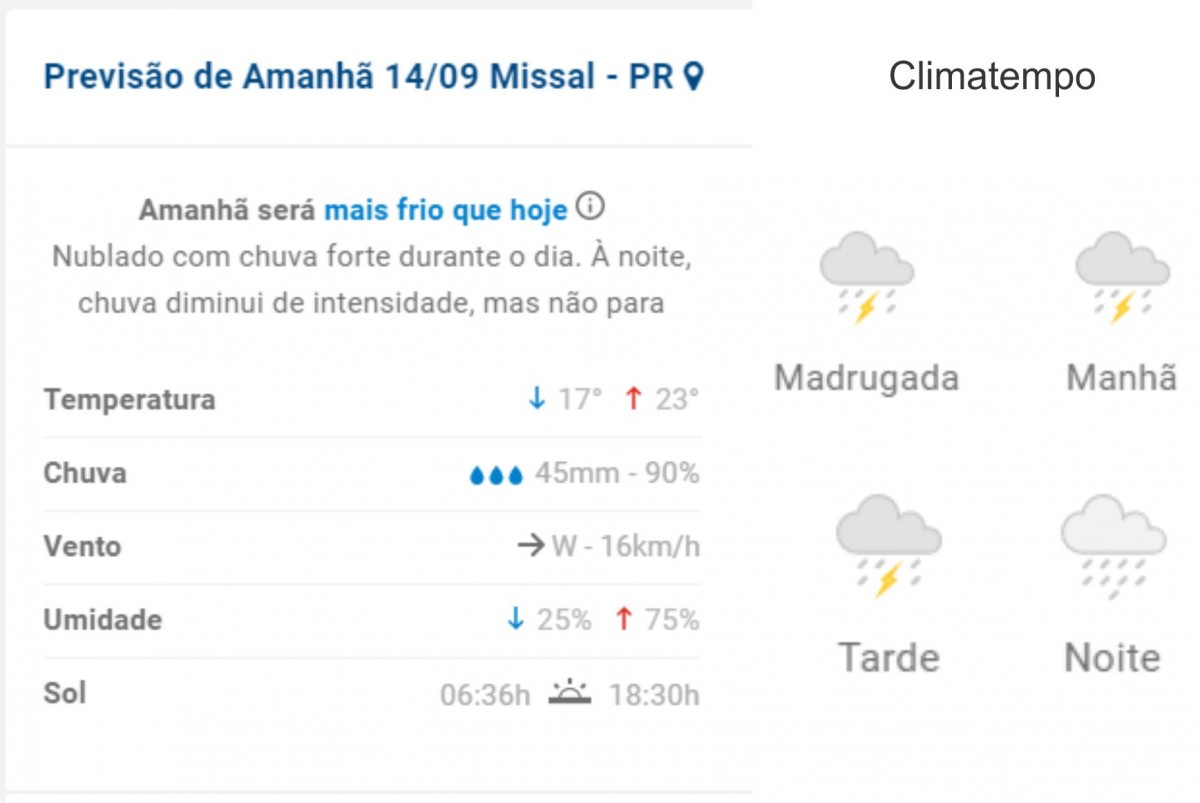
Task: Select the Umidade row label
Action: 102,619
